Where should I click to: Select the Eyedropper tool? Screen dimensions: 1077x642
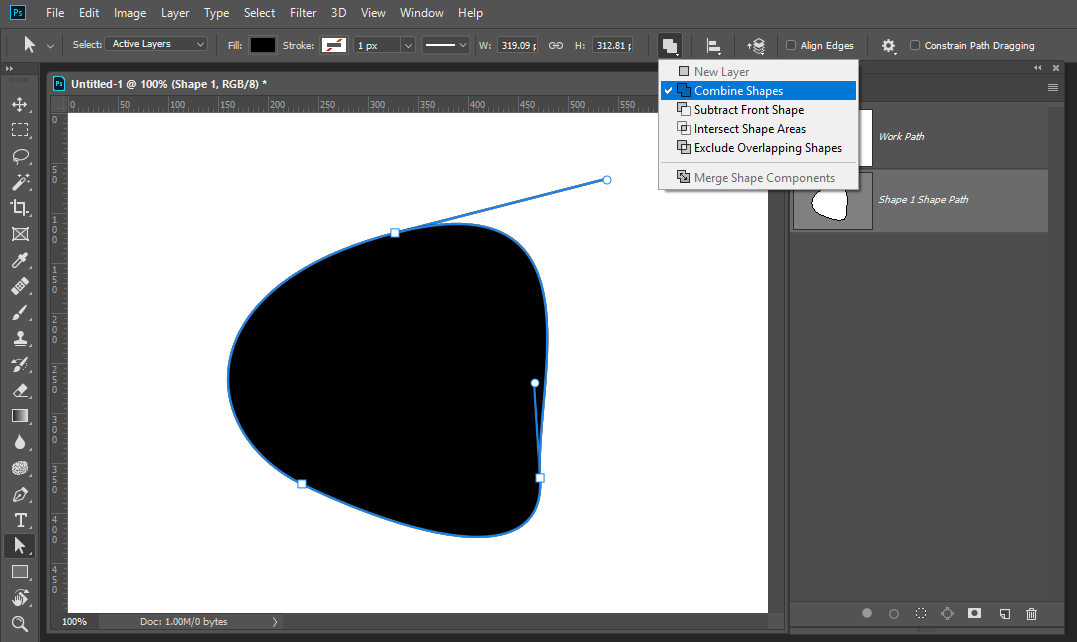(x=19, y=261)
